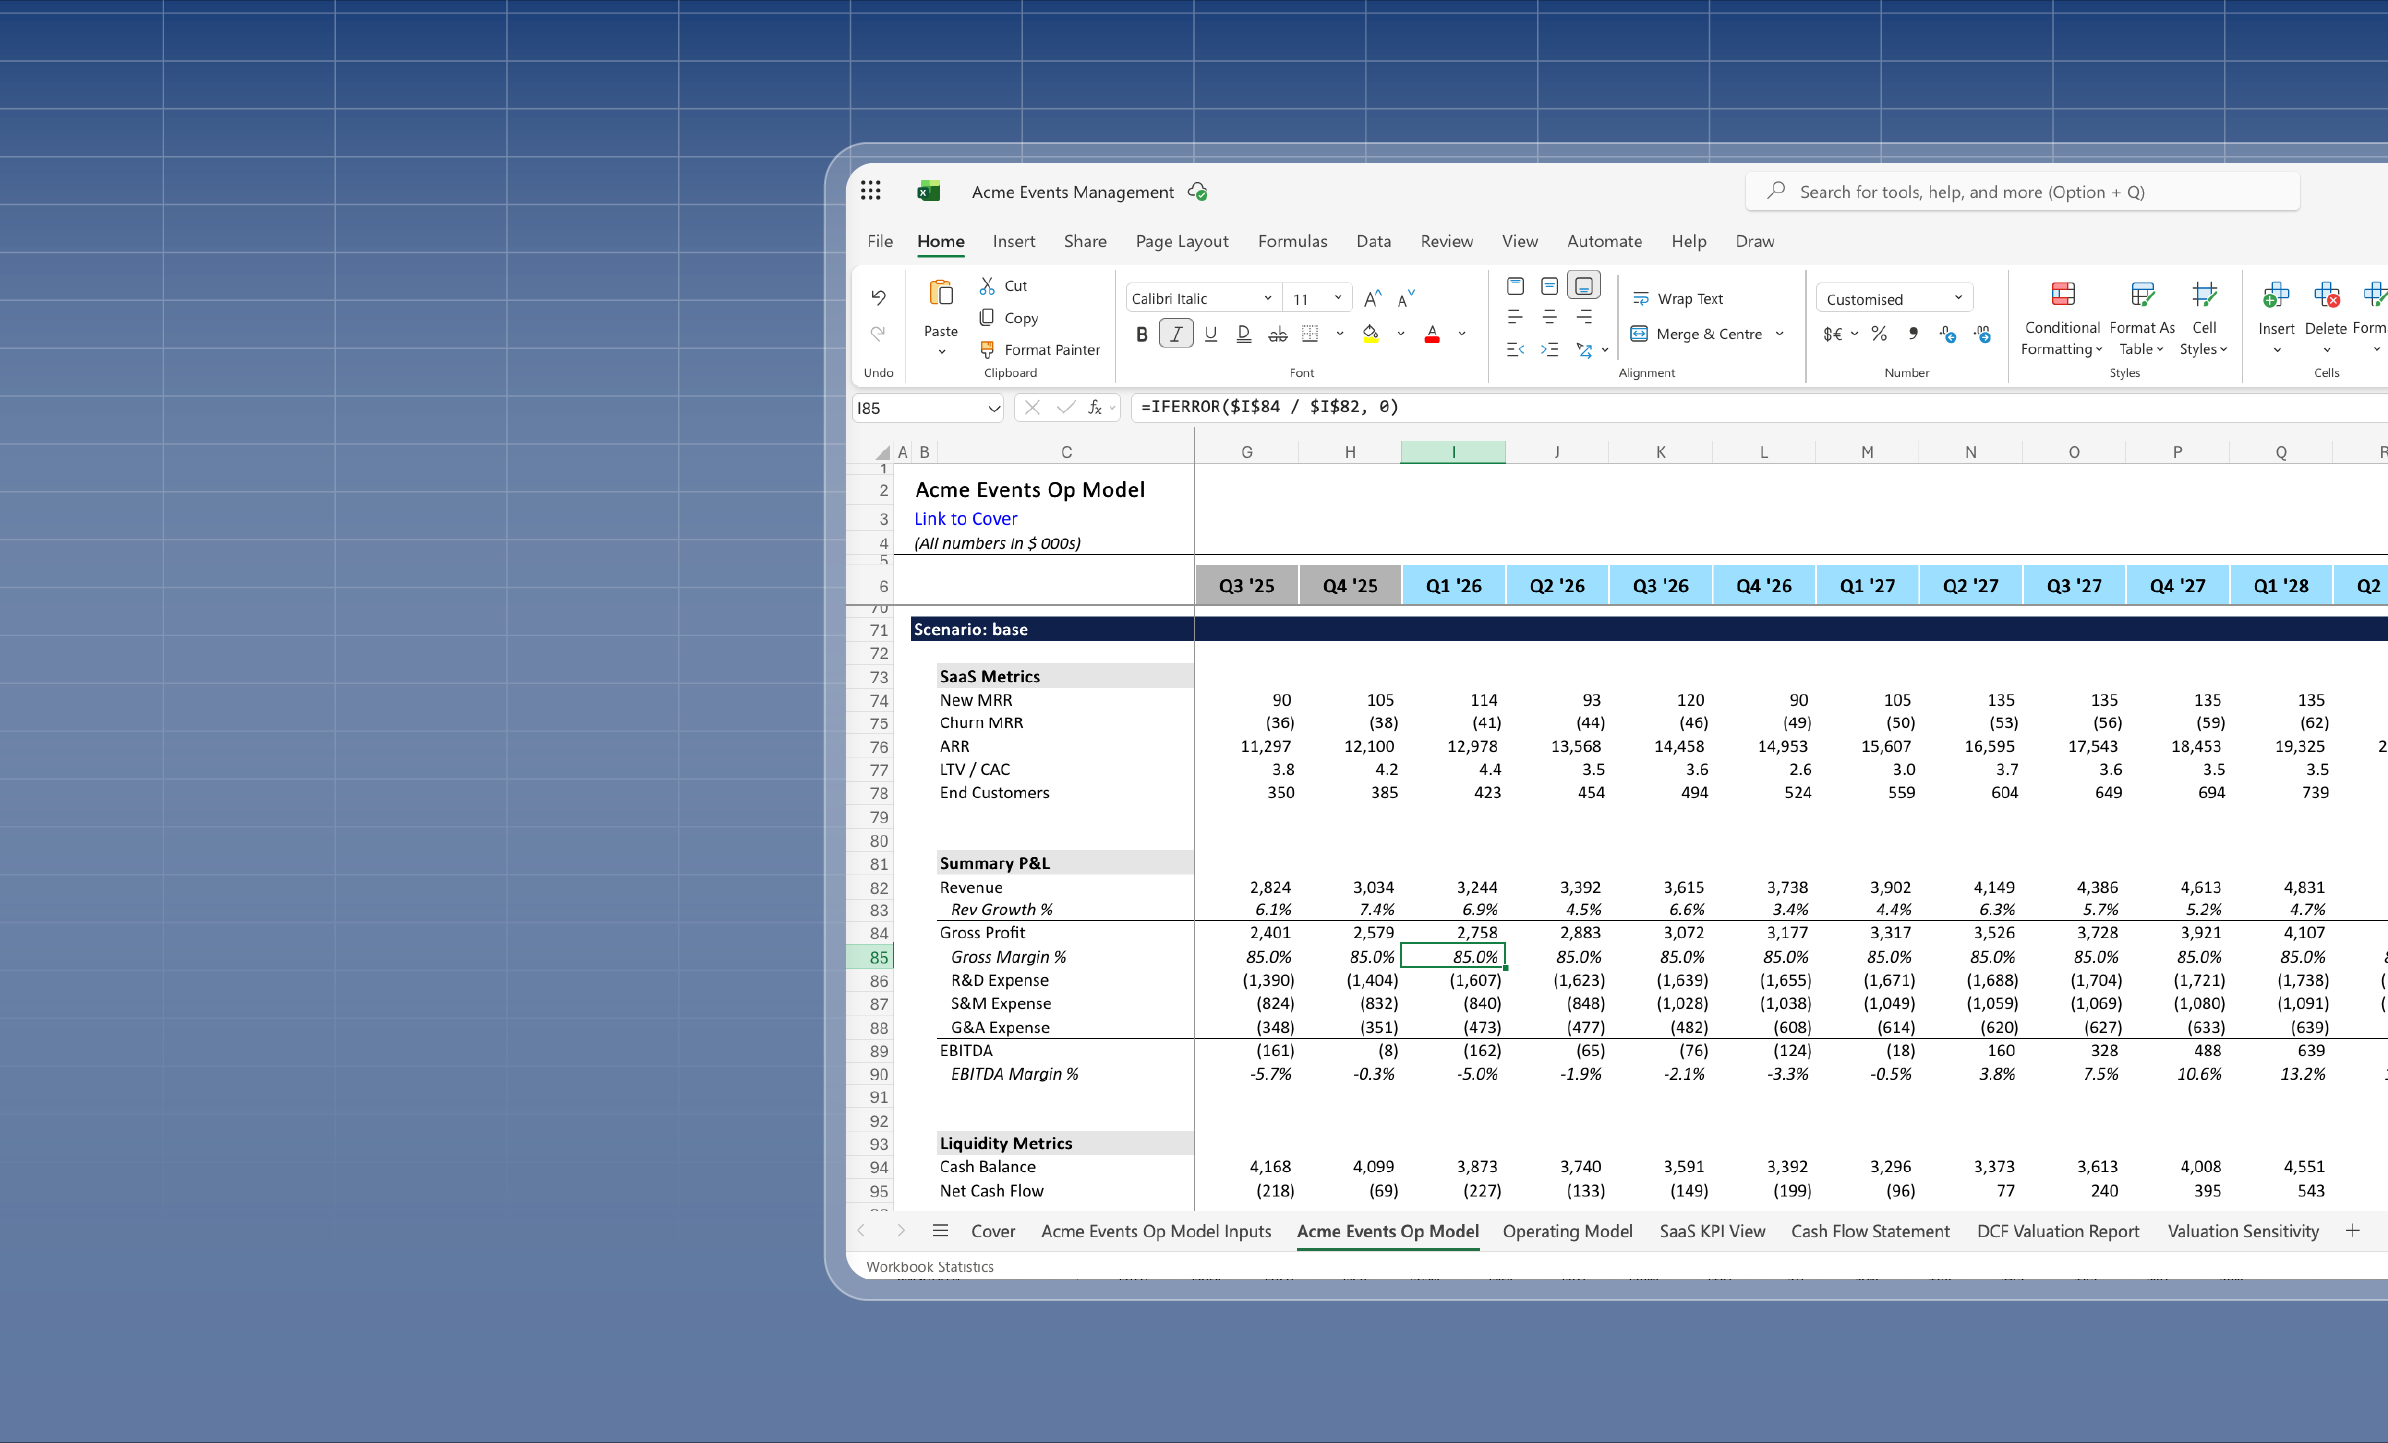Centre text horizontally
This screenshot has width=2388, height=1443.
[1549, 318]
